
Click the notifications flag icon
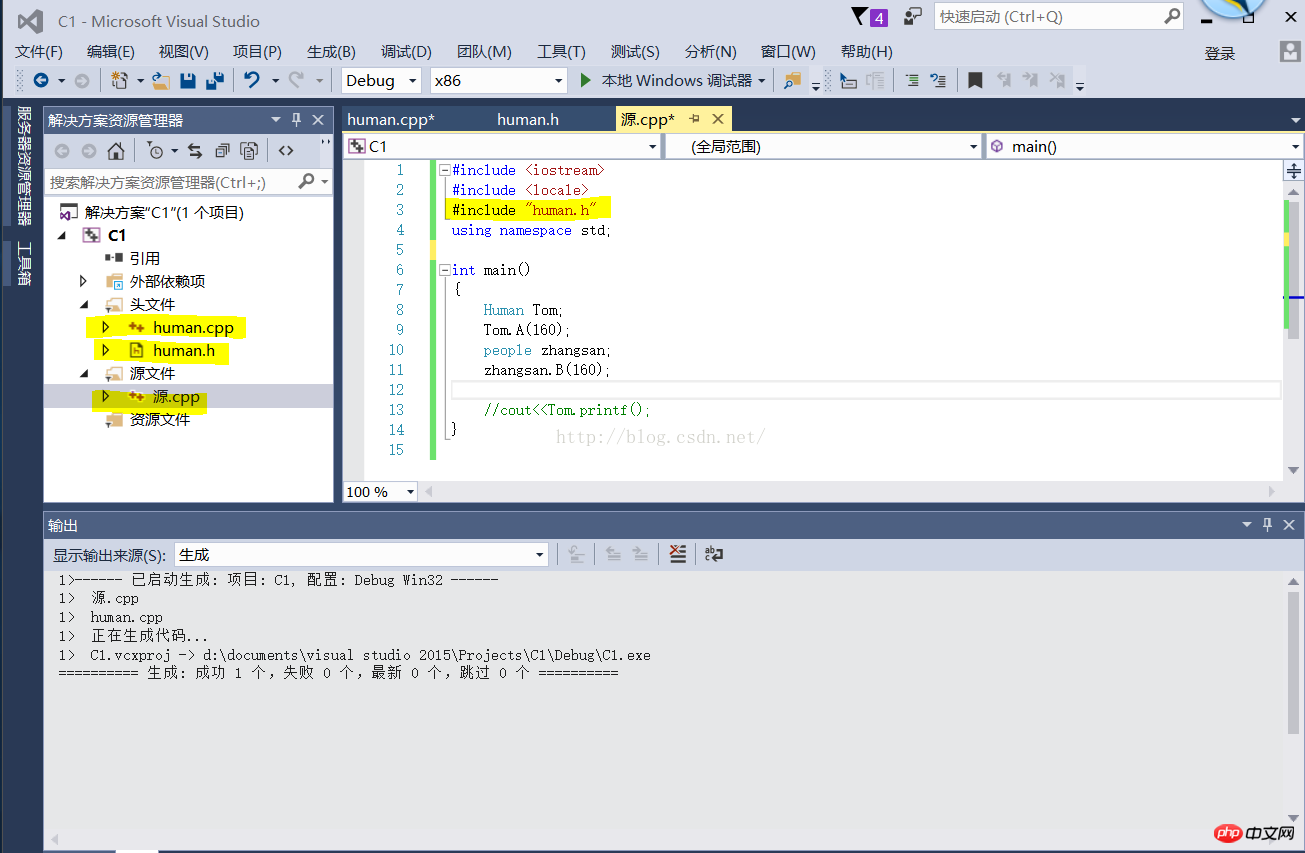pos(869,17)
